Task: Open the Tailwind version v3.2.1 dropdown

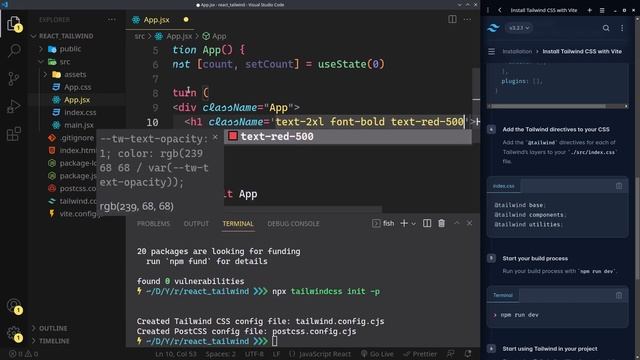Action: click(x=519, y=28)
